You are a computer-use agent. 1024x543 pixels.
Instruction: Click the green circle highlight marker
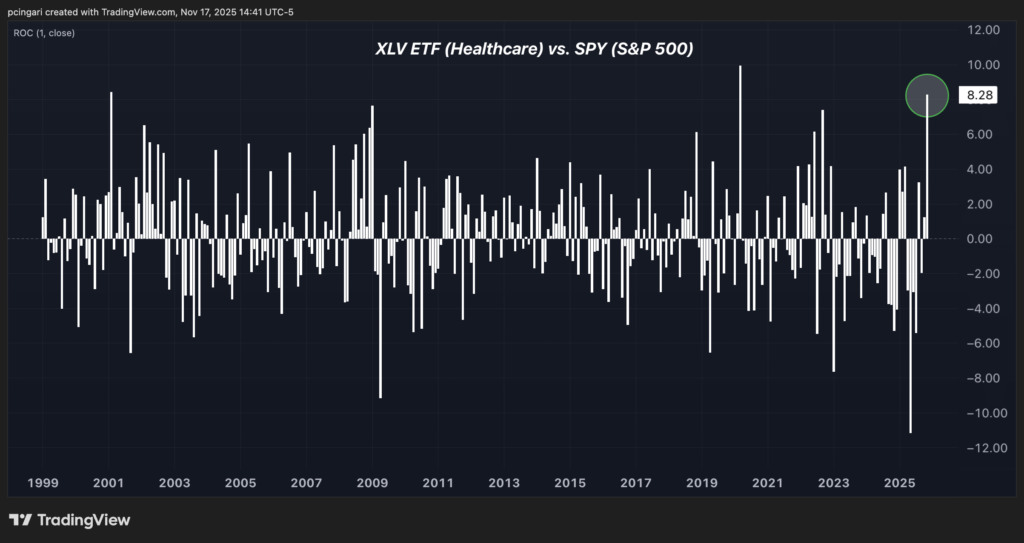[926, 95]
